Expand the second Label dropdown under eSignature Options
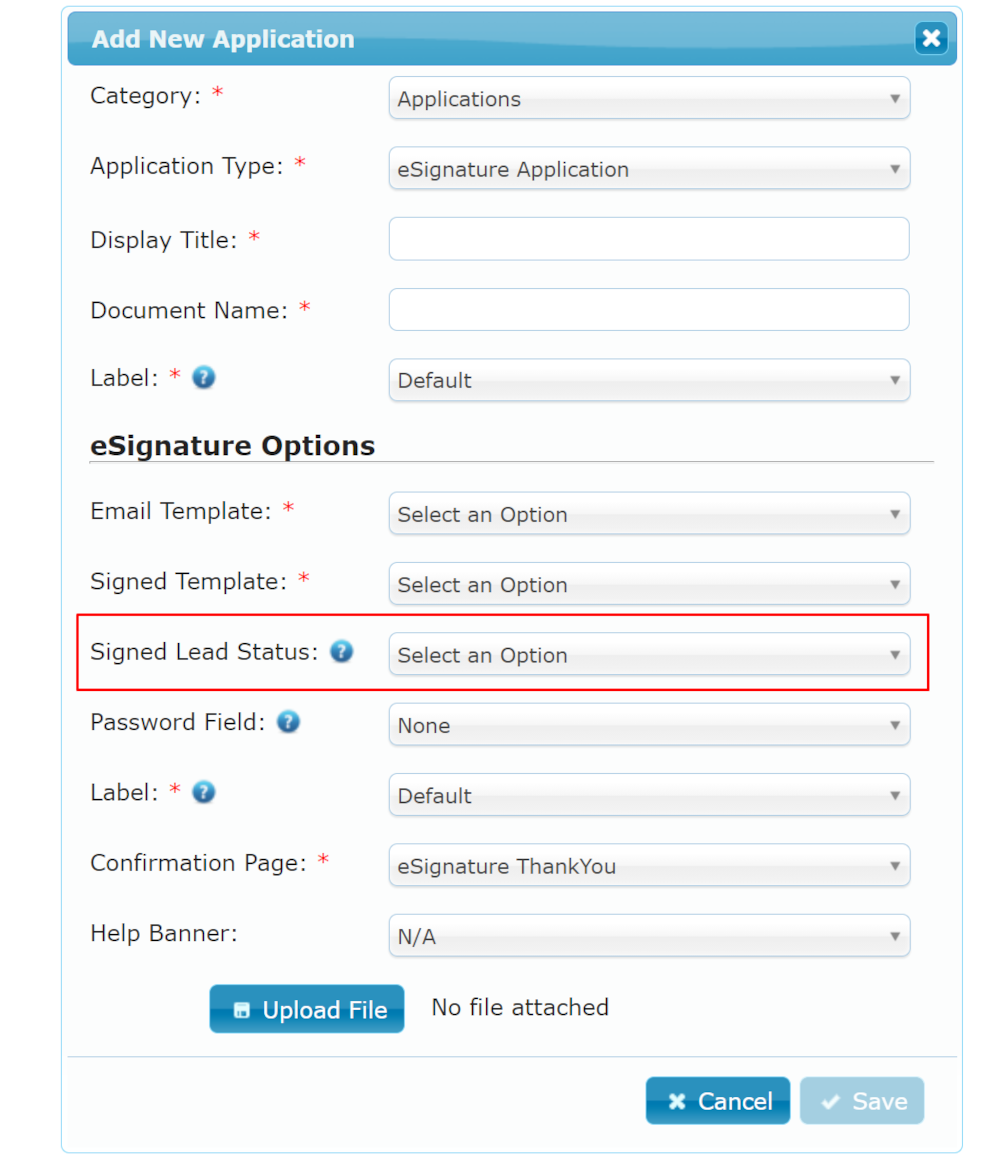The height and width of the screenshot is (1160, 1000). click(x=649, y=795)
